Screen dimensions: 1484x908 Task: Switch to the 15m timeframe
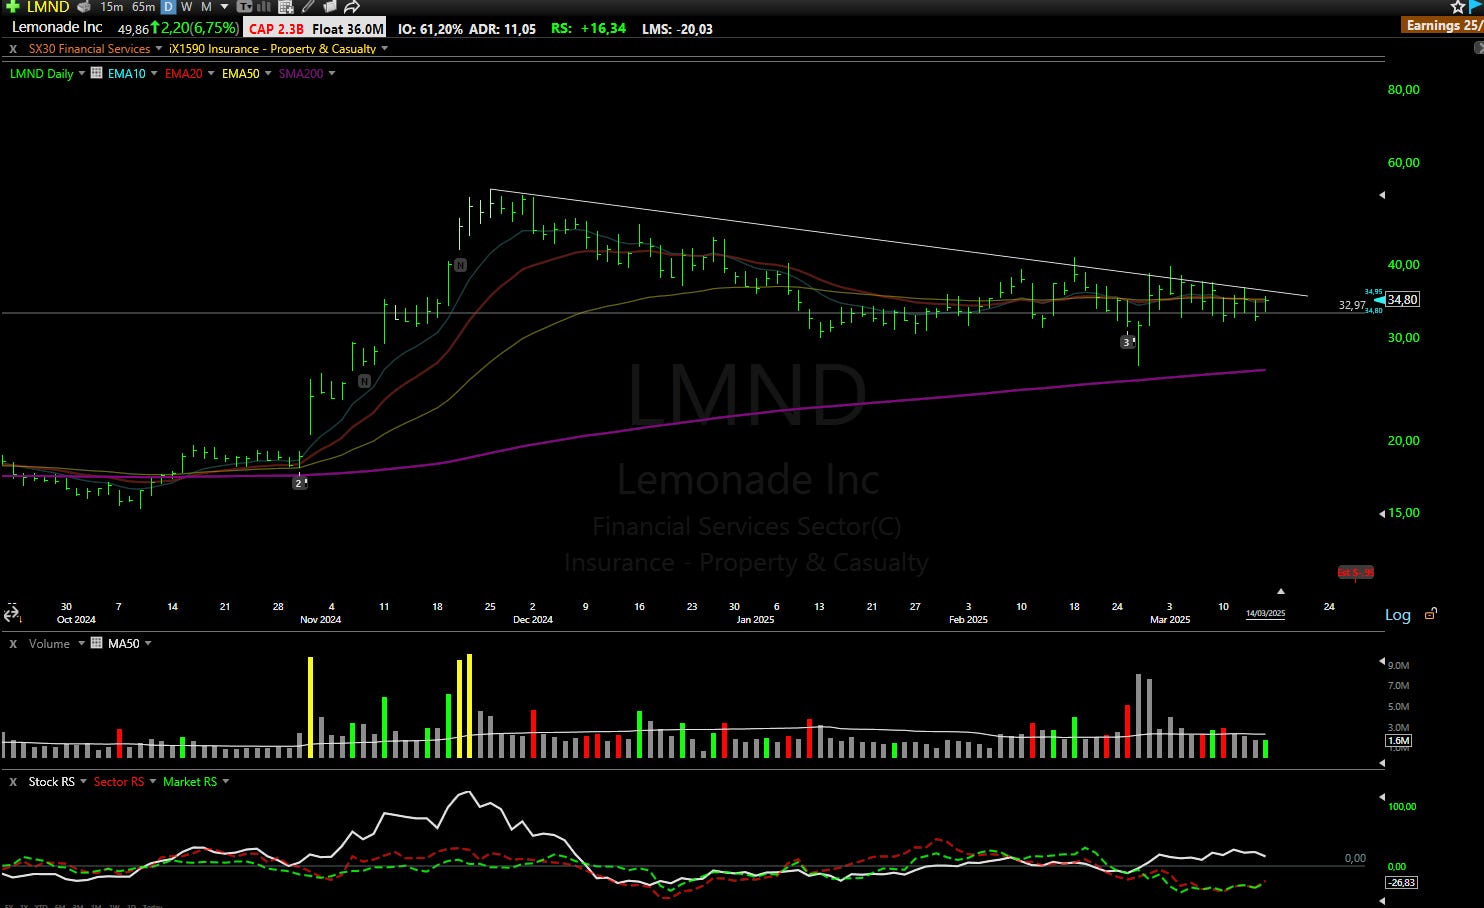[111, 6]
